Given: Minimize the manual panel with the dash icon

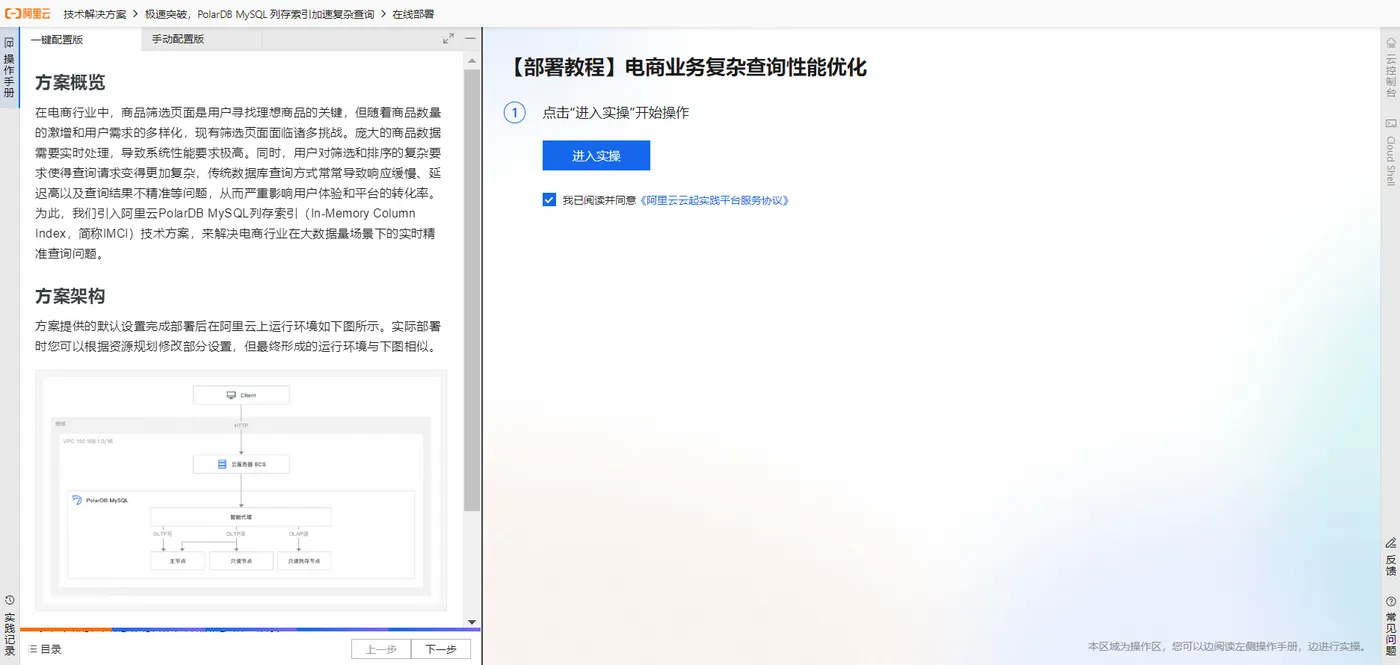Looking at the screenshot, I should pos(470,39).
